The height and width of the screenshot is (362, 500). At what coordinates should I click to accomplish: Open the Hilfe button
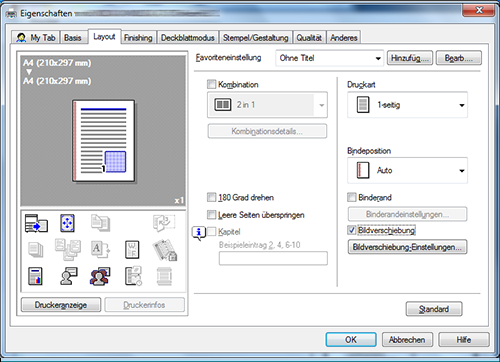(464, 340)
